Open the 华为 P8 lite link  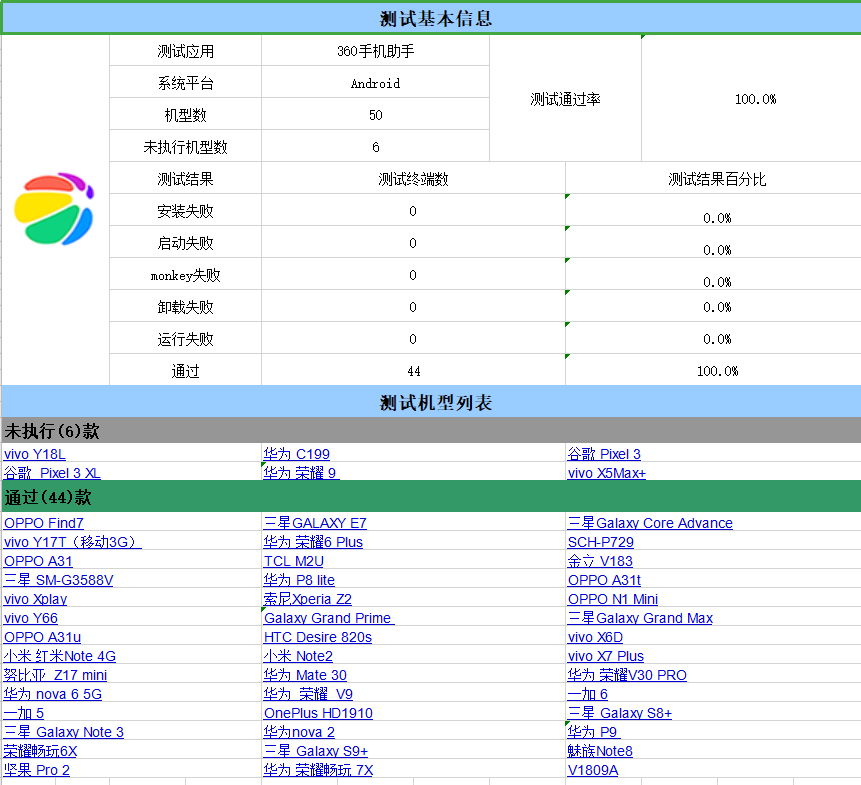pyautogui.click(x=299, y=580)
